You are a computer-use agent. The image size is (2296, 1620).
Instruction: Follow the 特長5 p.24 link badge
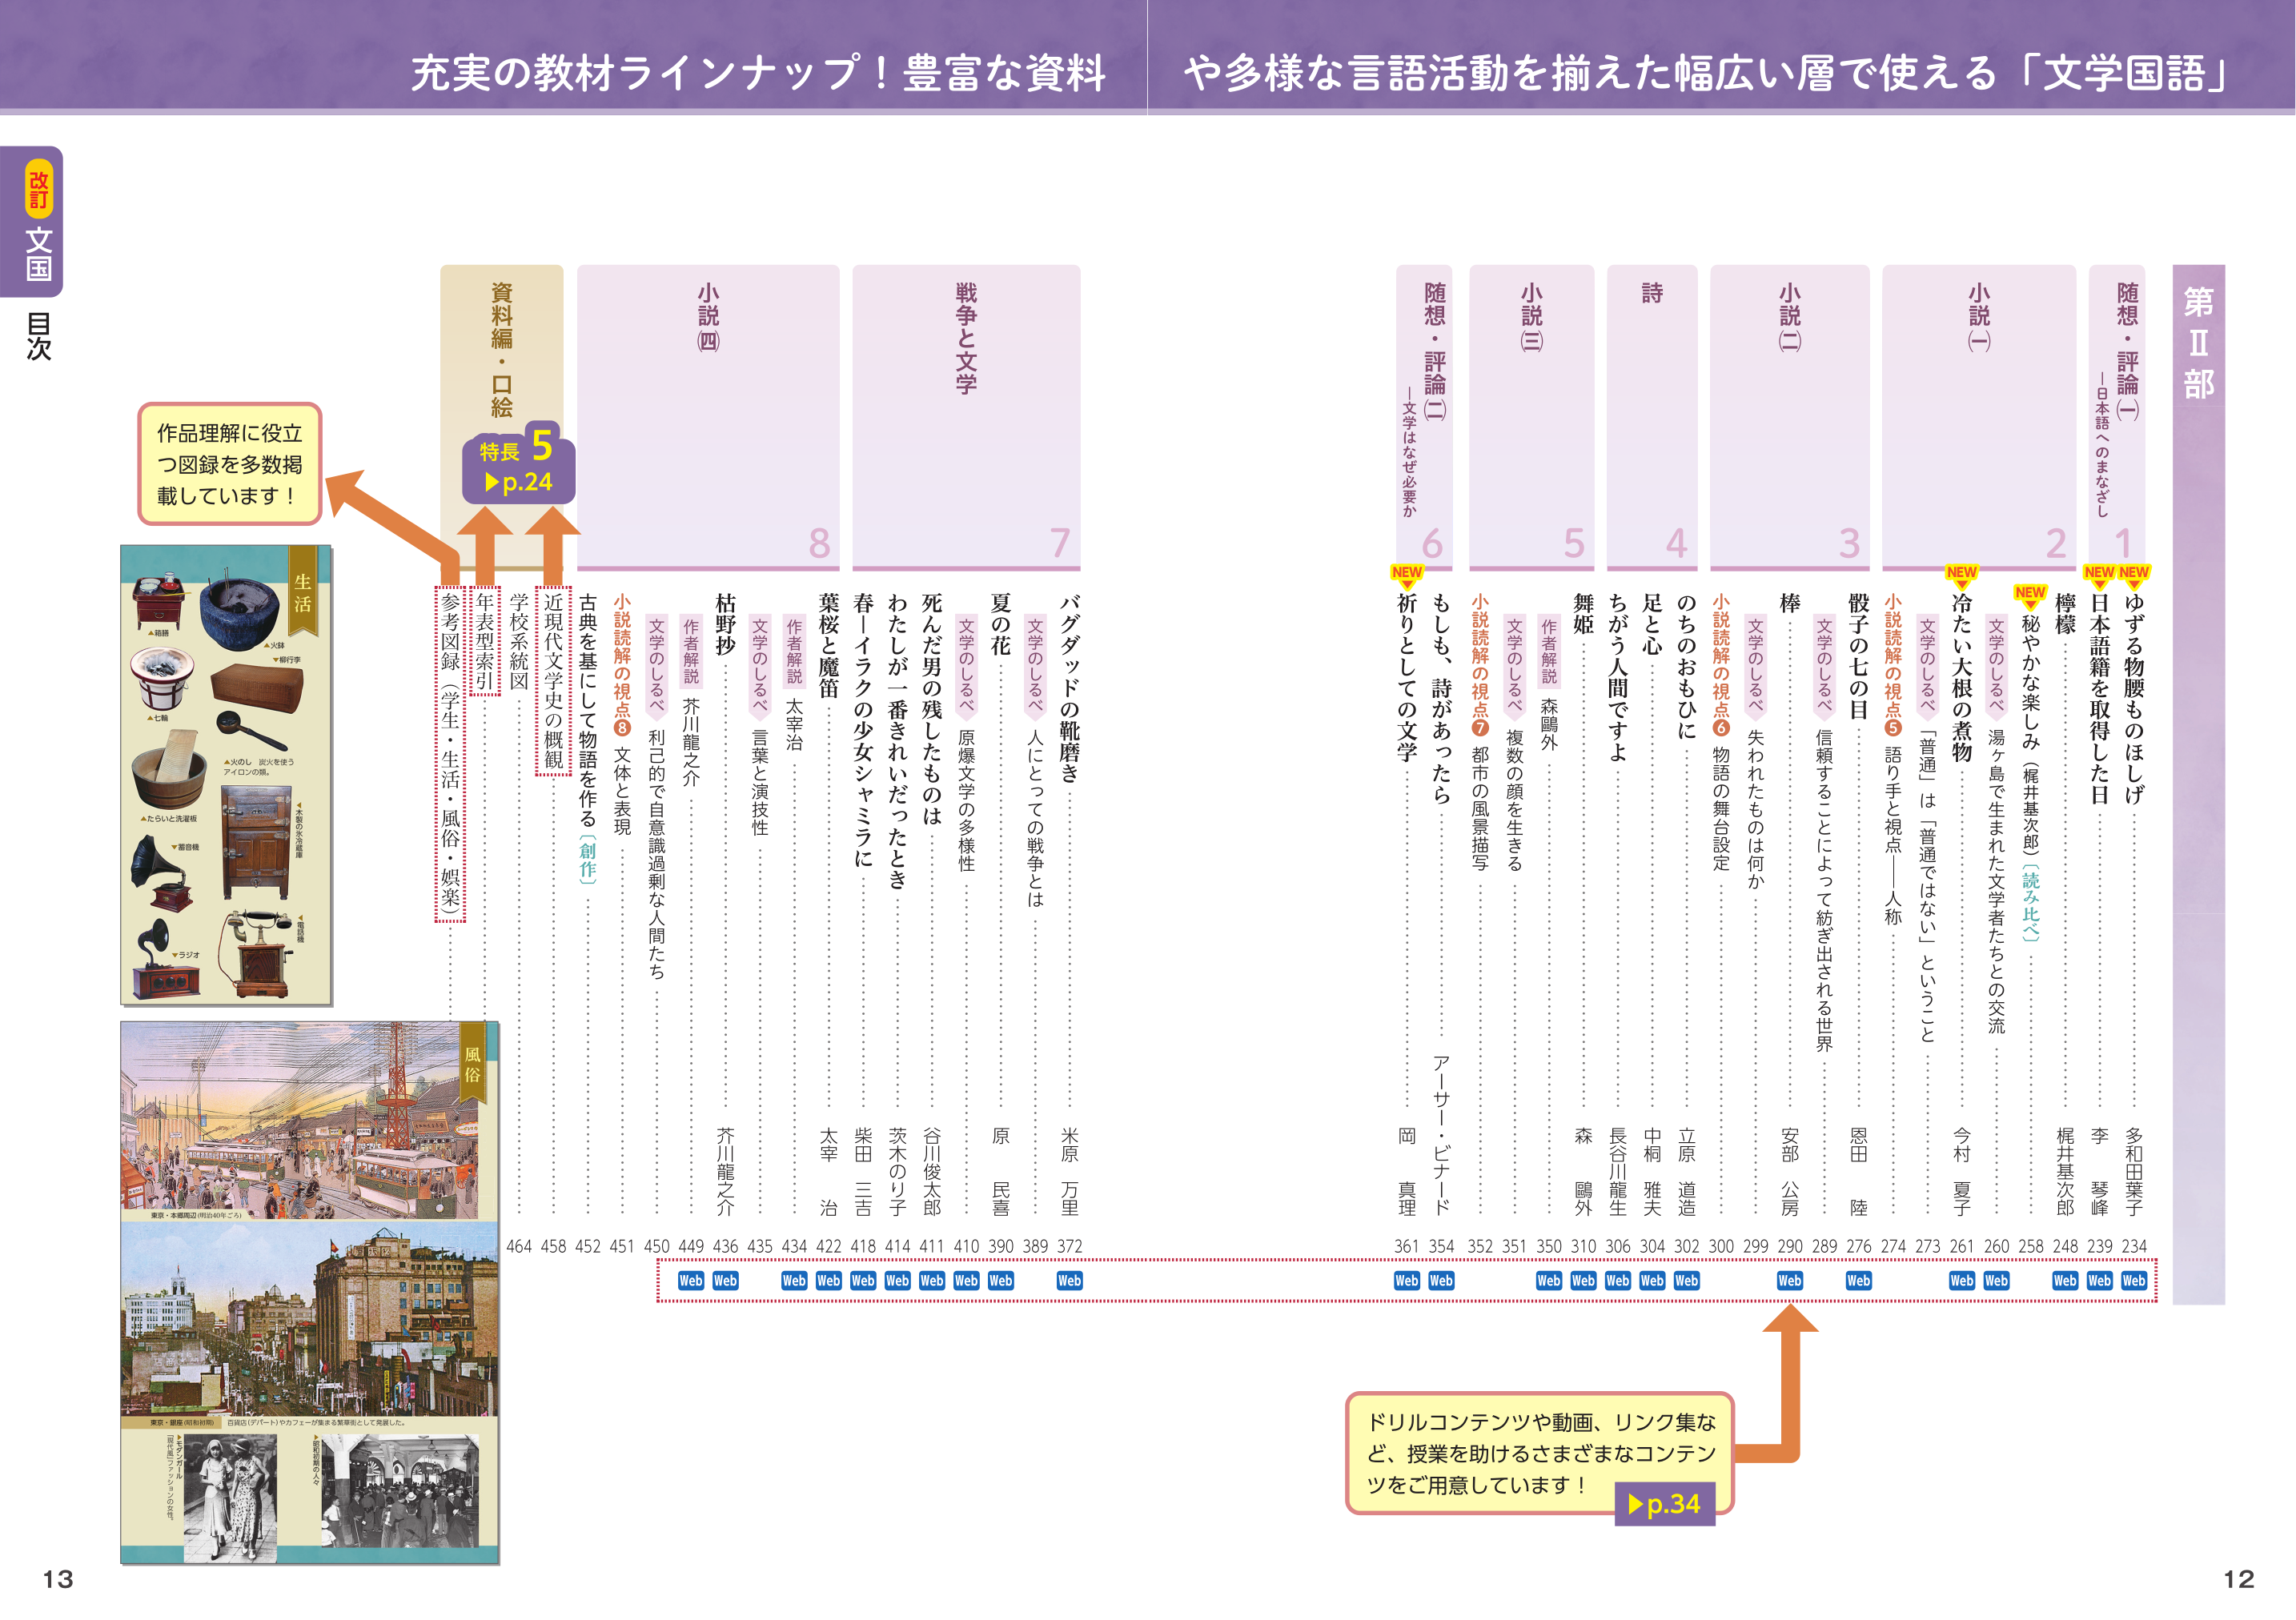518,463
